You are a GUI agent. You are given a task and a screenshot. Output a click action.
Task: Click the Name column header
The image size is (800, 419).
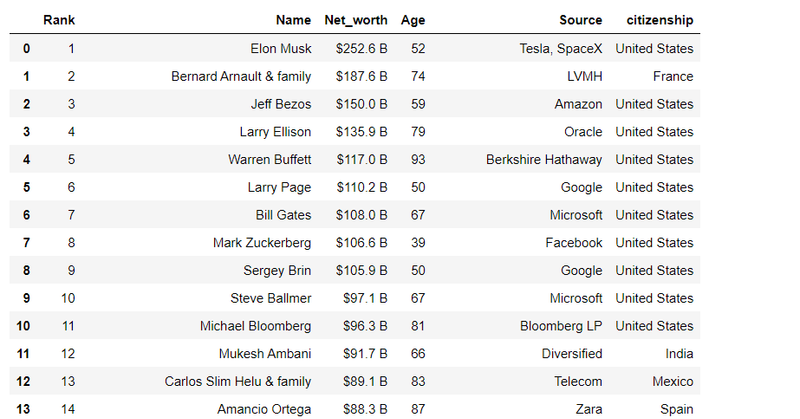click(x=293, y=20)
